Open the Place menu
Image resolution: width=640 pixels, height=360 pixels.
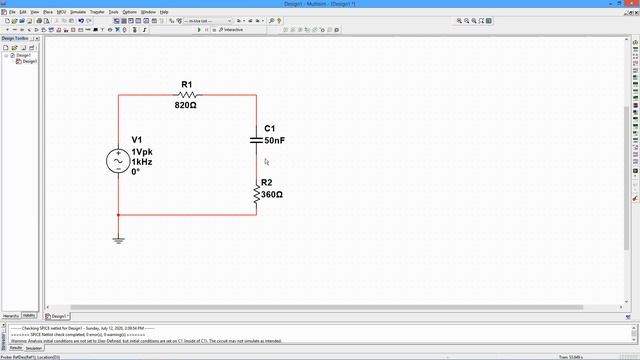(x=48, y=12)
